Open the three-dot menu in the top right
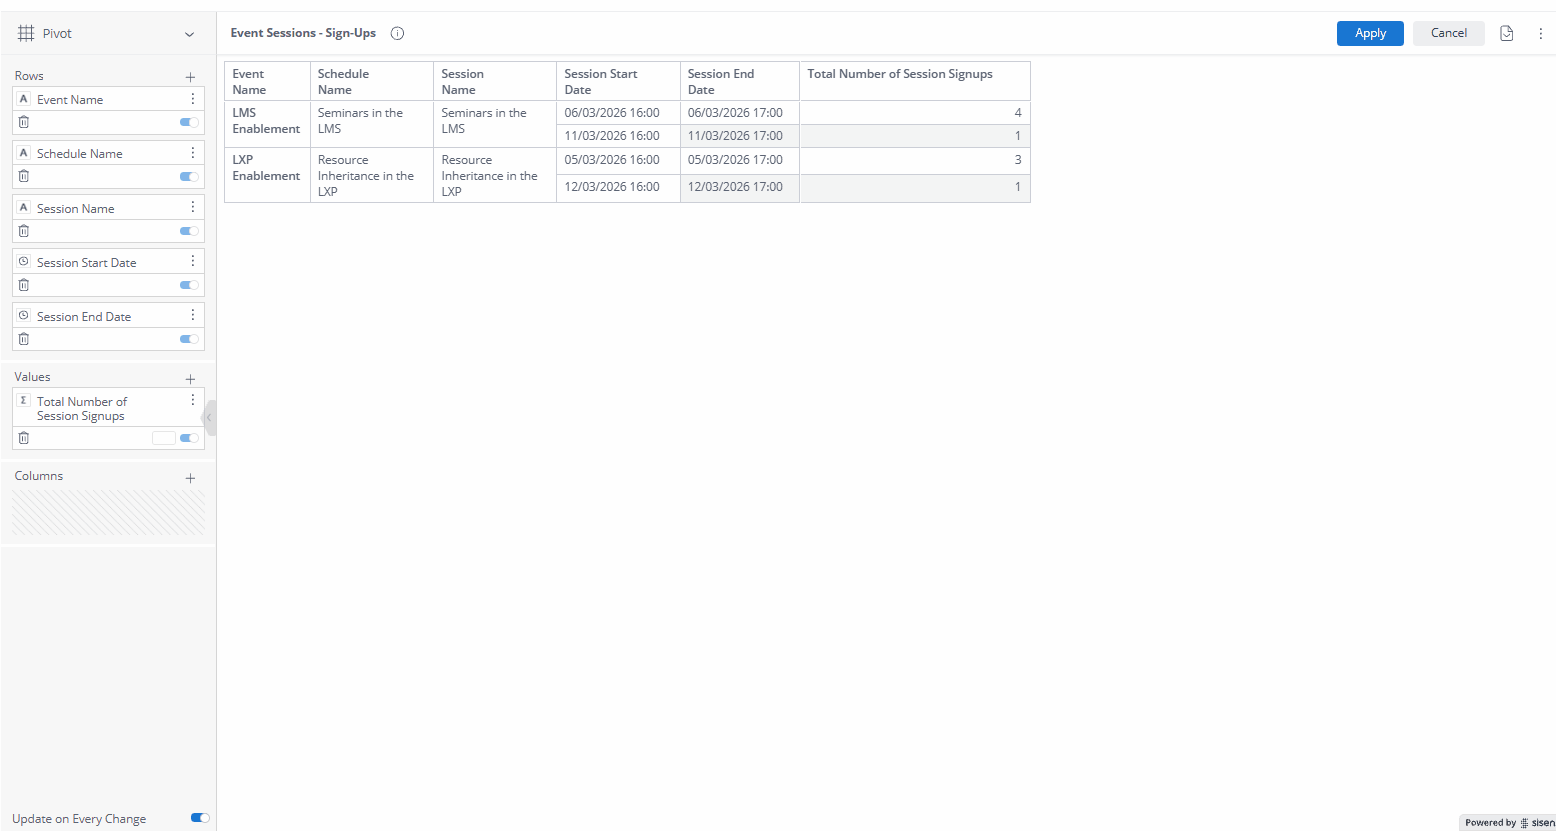The width and height of the screenshot is (1556, 831). point(1541,33)
